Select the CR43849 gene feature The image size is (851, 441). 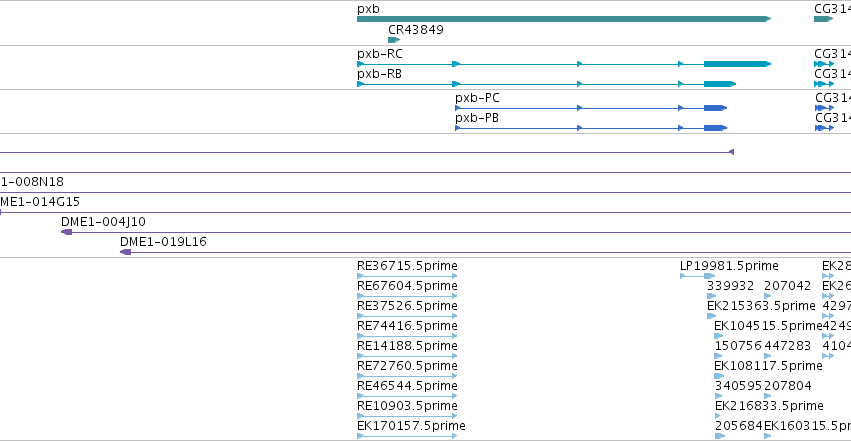click(394, 40)
